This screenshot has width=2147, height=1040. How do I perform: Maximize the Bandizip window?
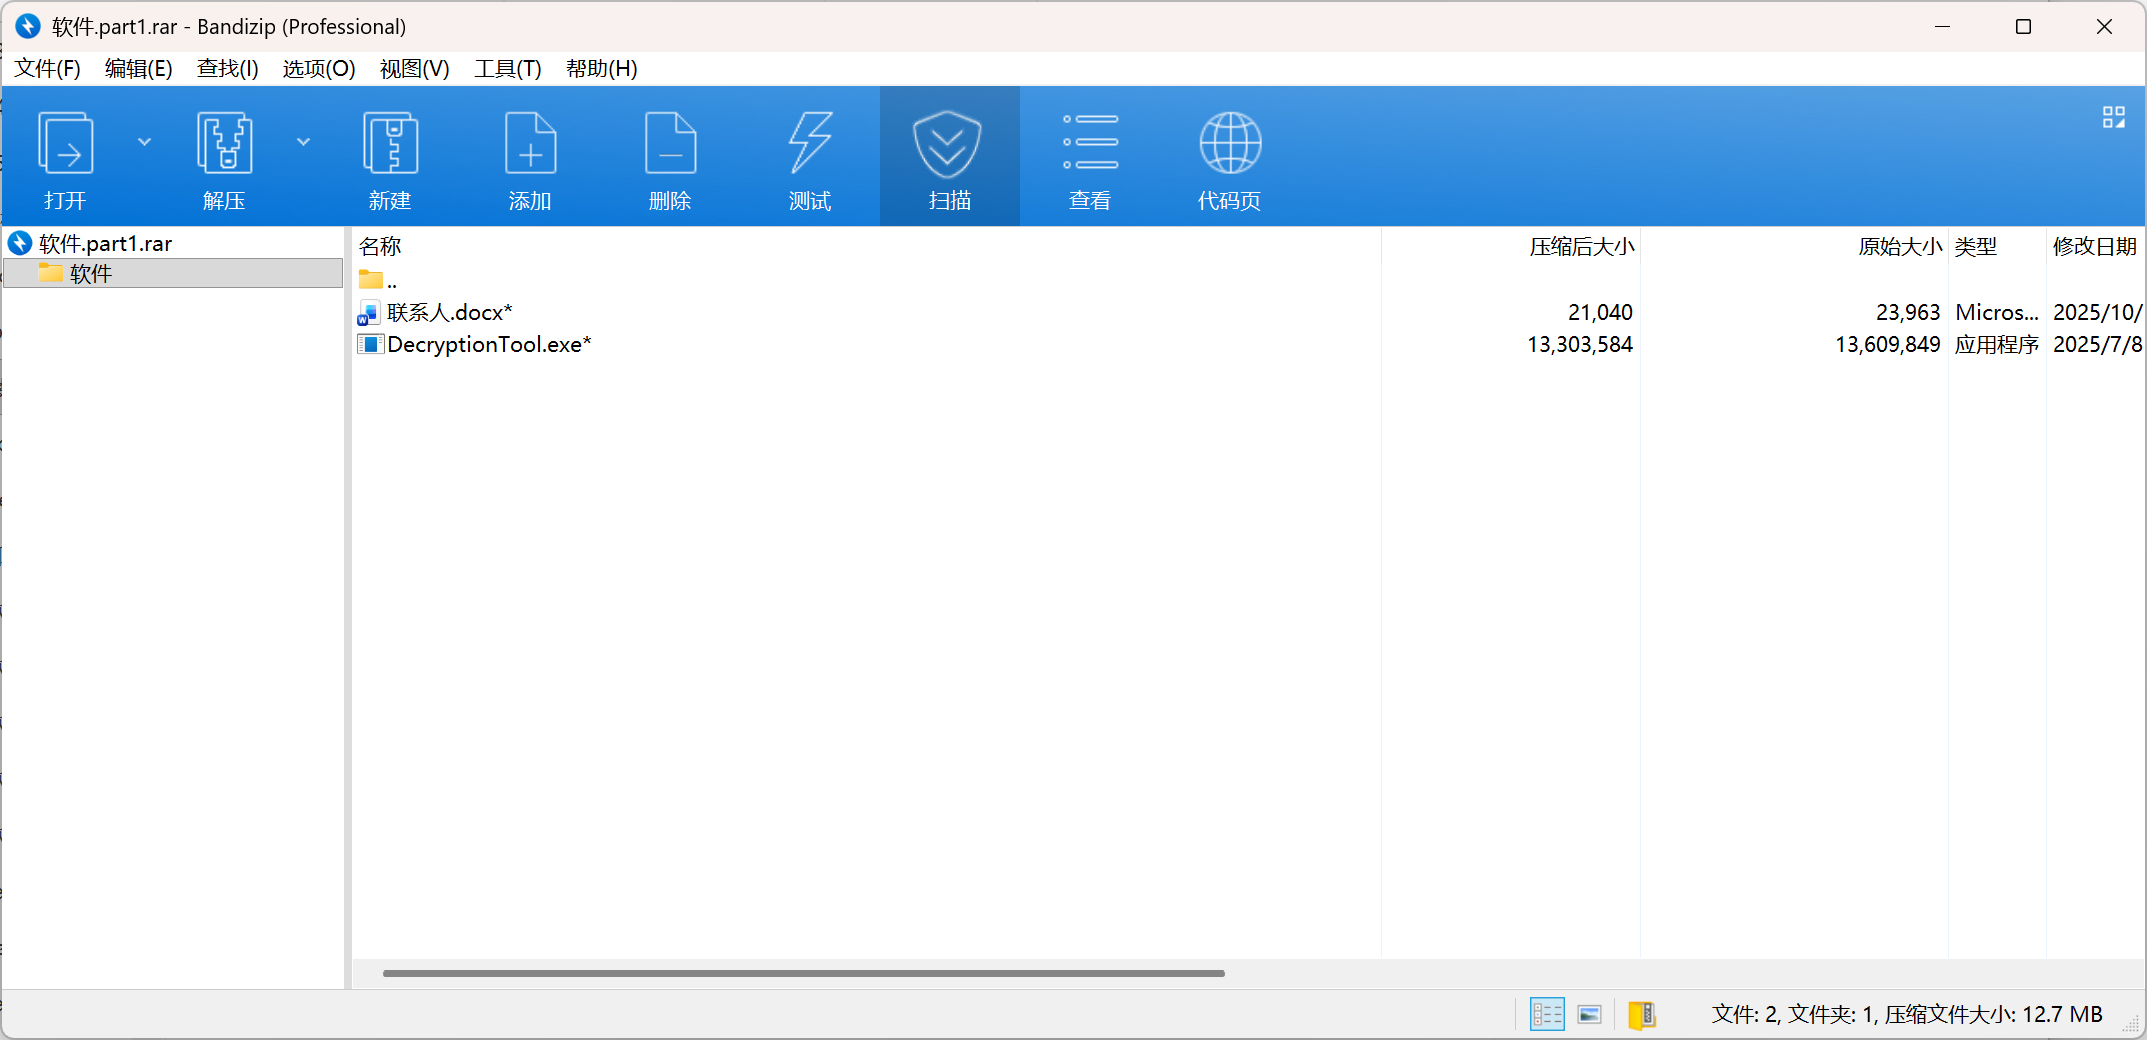(x=2023, y=27)
